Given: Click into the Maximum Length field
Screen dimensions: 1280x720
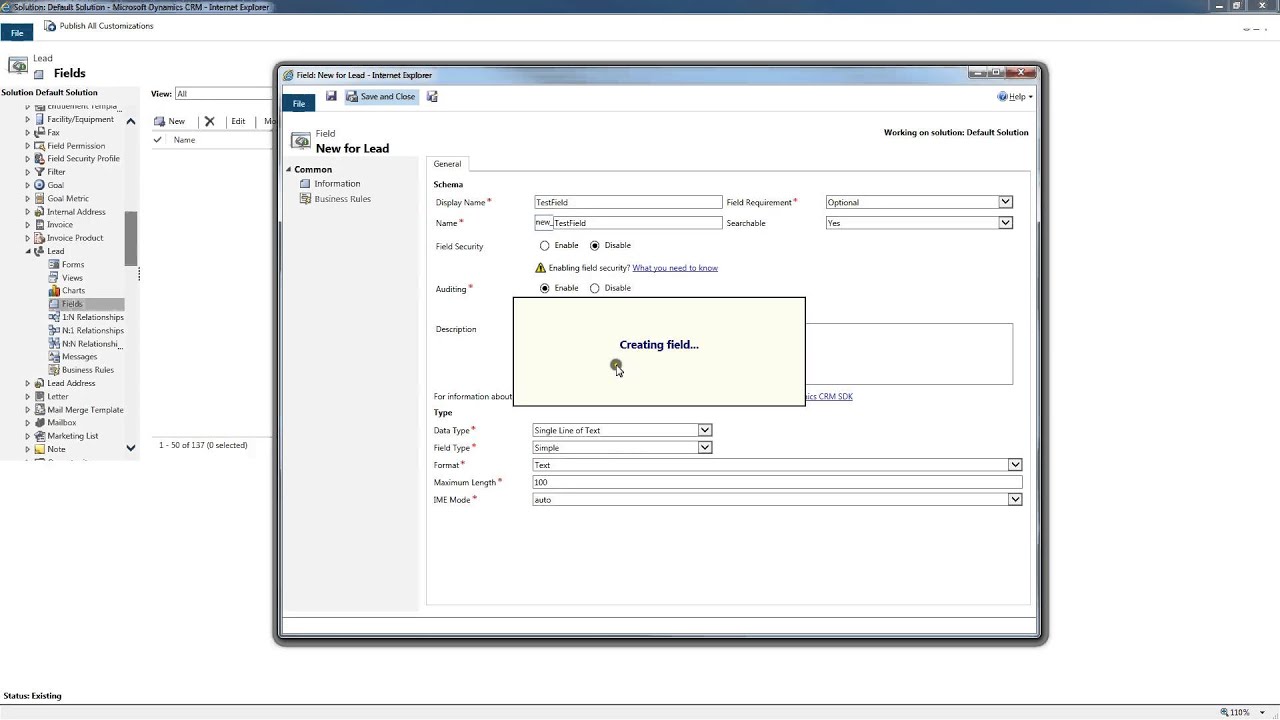Looking at the screenshot, I should (x=777, y=482).
